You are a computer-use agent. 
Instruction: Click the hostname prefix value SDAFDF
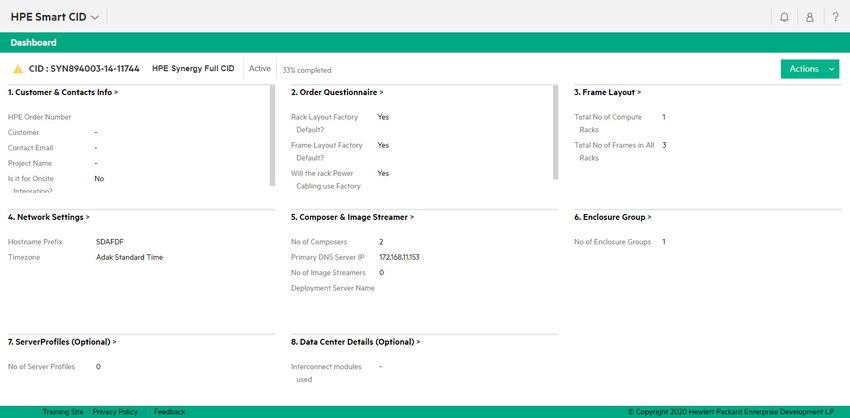point(110,242)
